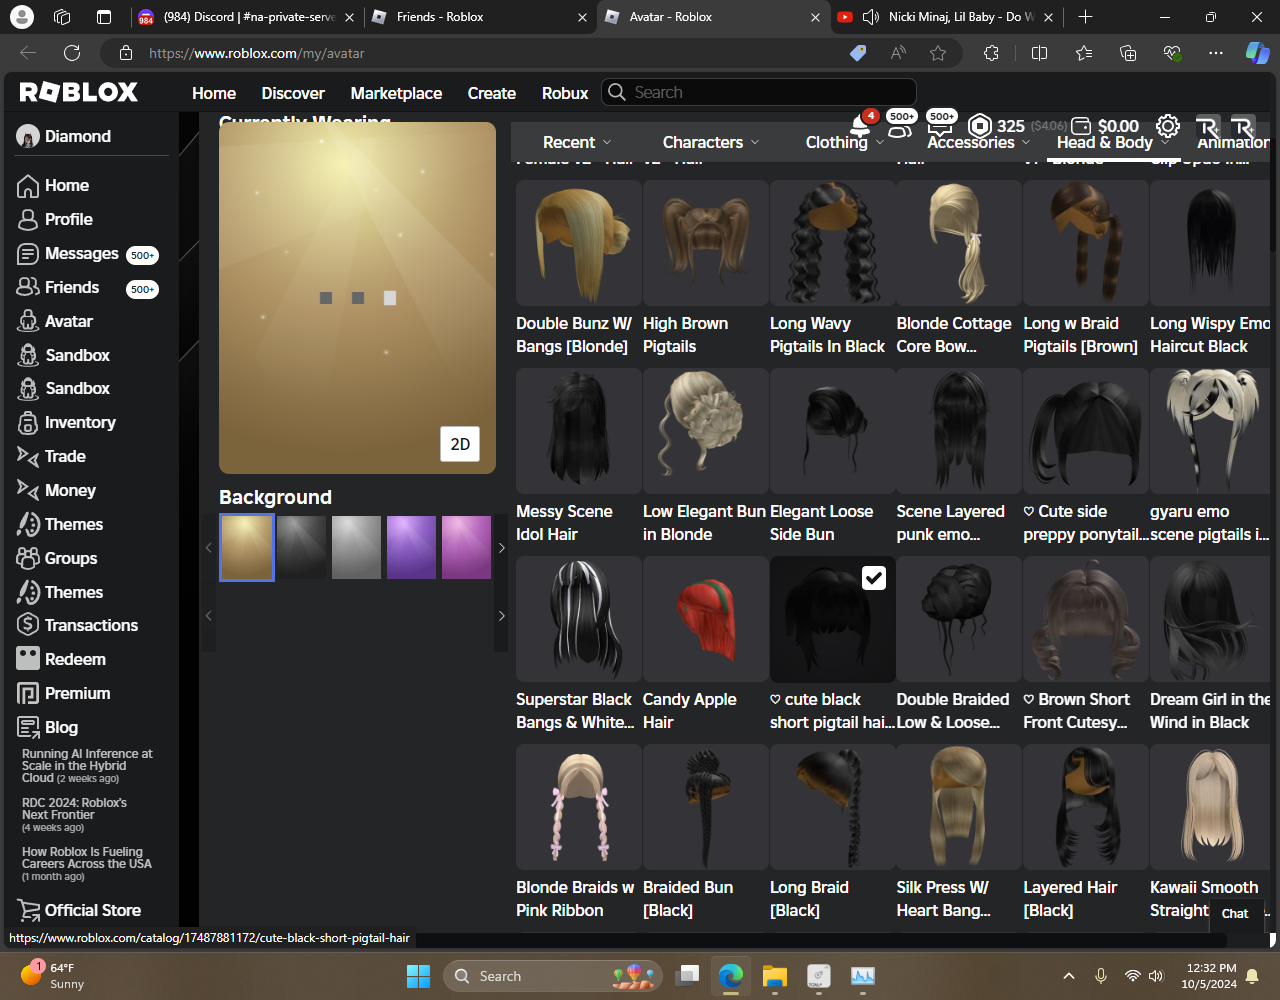Open File Explorer from the taskbar
The image size is (1280, 1000).
pos(775,976)
